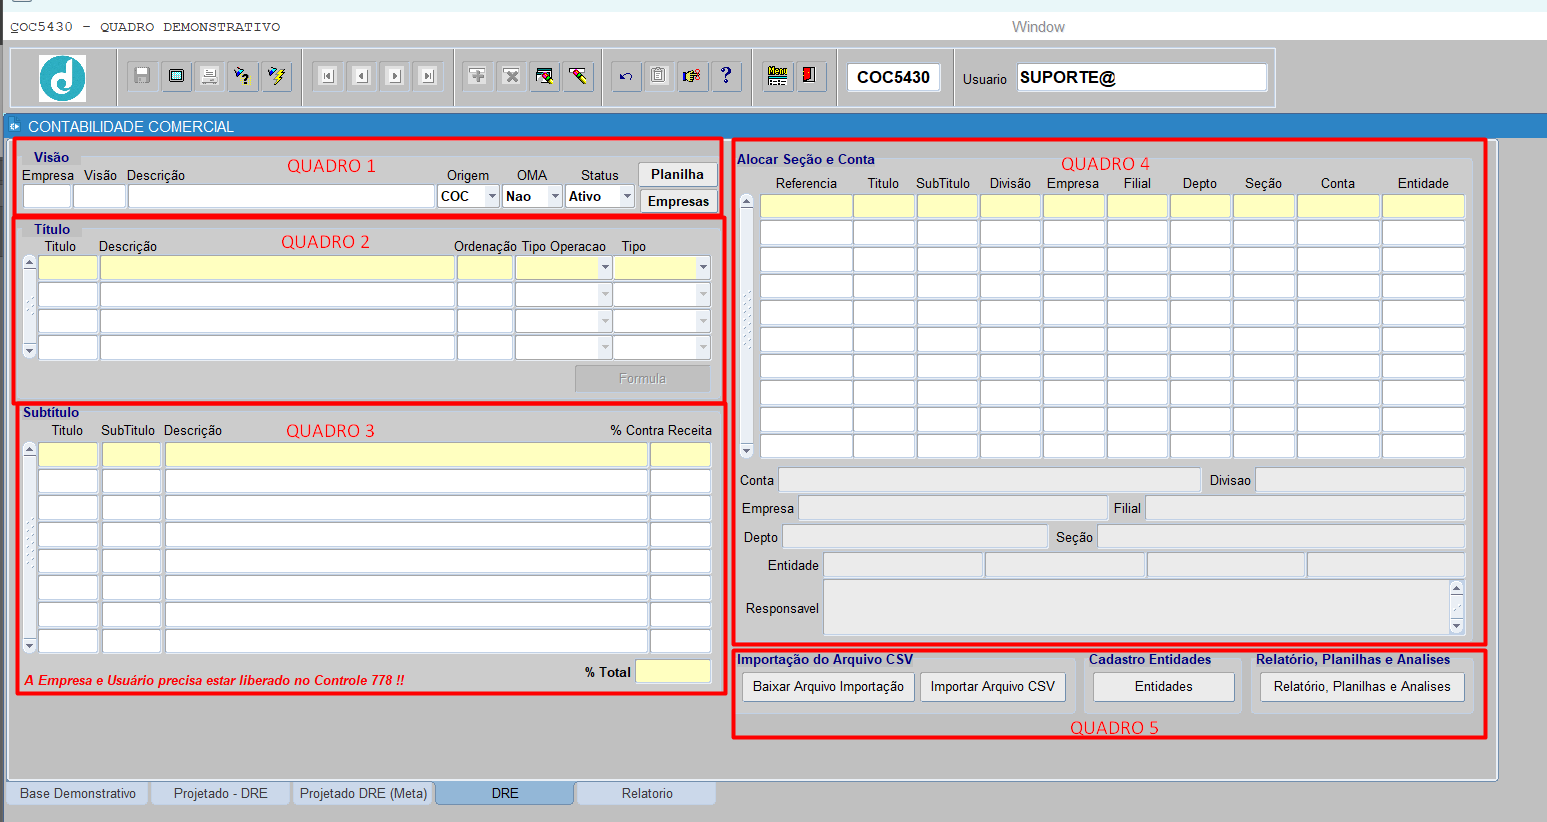
Task: Click the red Exit door icon
Action: pyautogui.click(x=810, y=76)
